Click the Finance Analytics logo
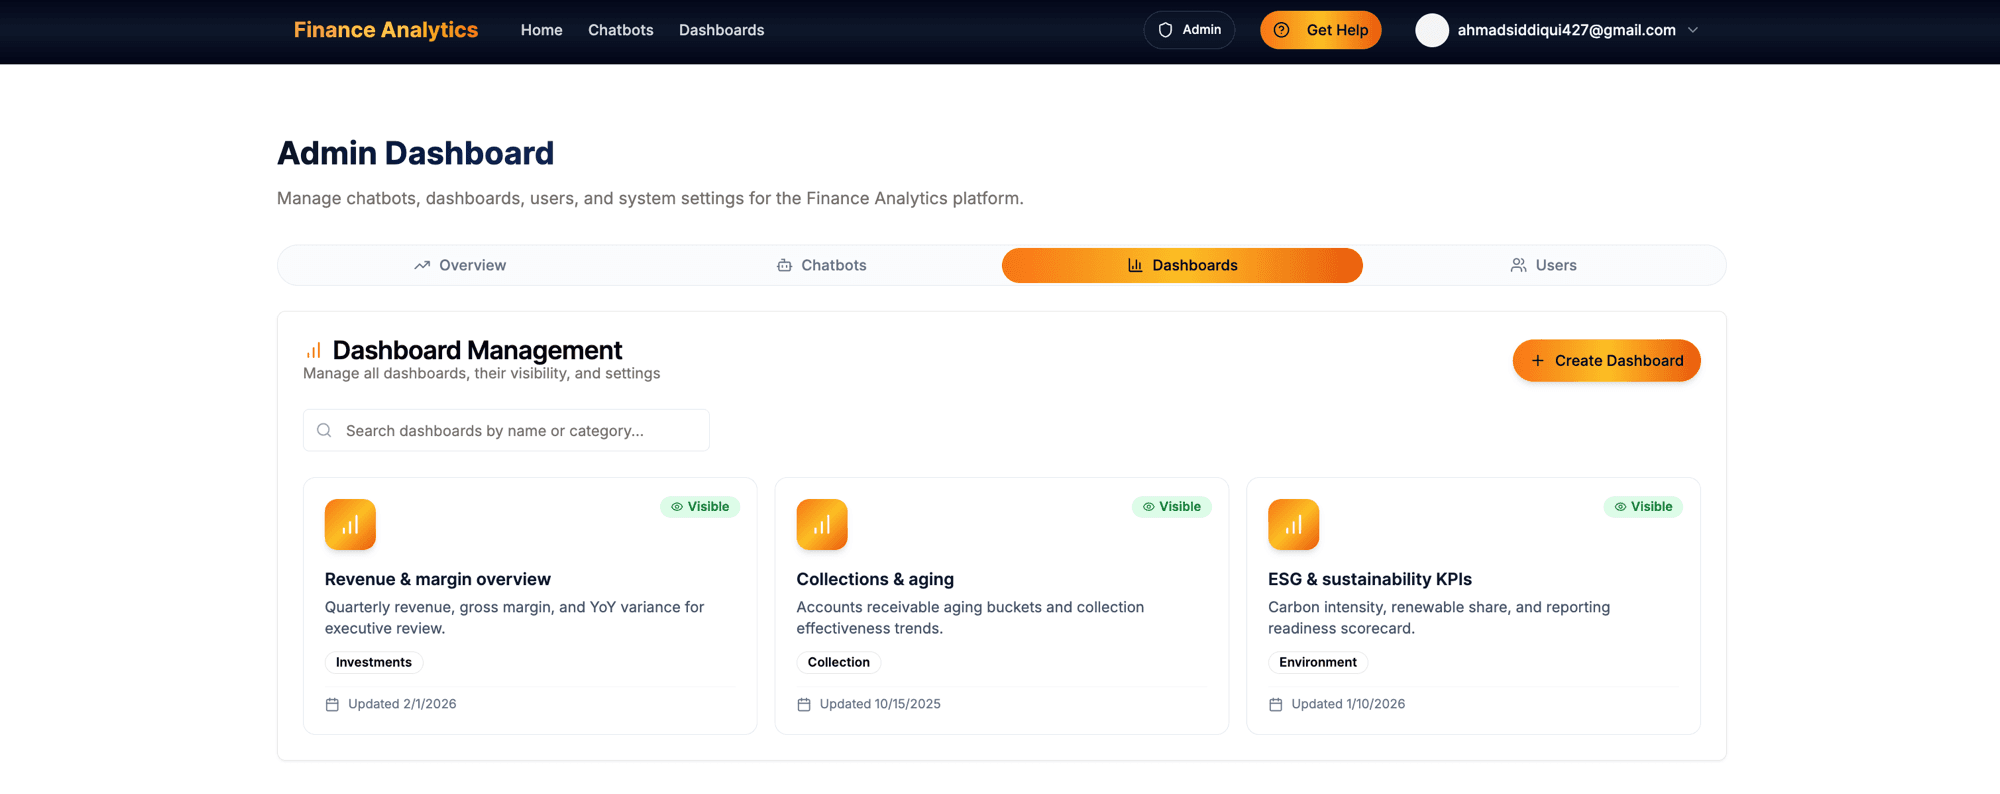The width and height of the screenshot is (2000, 794). (x=385, y=30)
